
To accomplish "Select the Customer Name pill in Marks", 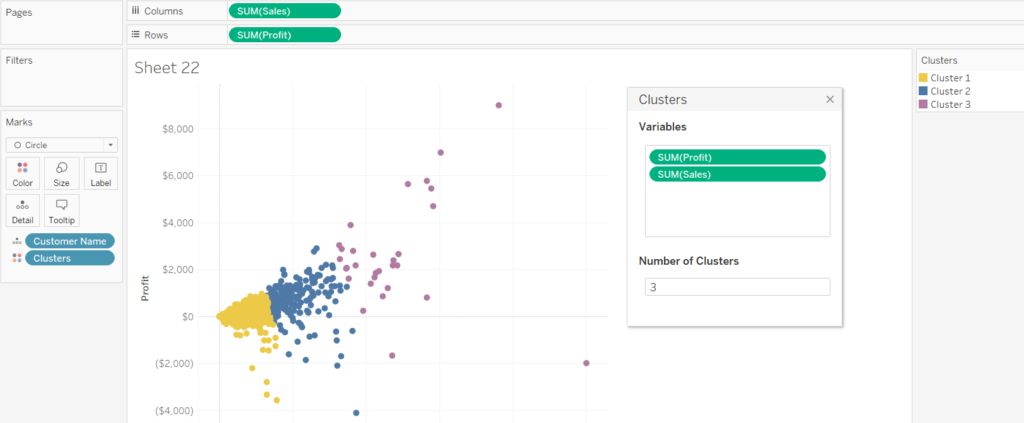I will 70,241.
